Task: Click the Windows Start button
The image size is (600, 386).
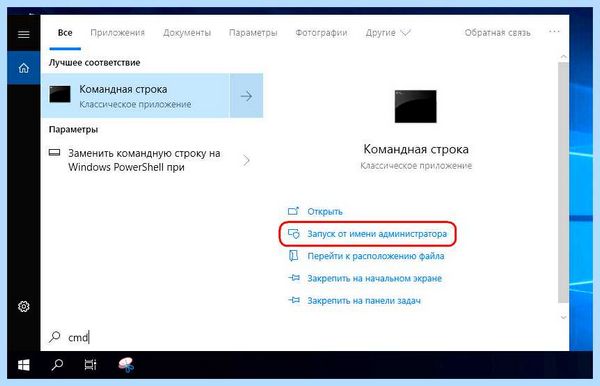Action: pos(24,365)
